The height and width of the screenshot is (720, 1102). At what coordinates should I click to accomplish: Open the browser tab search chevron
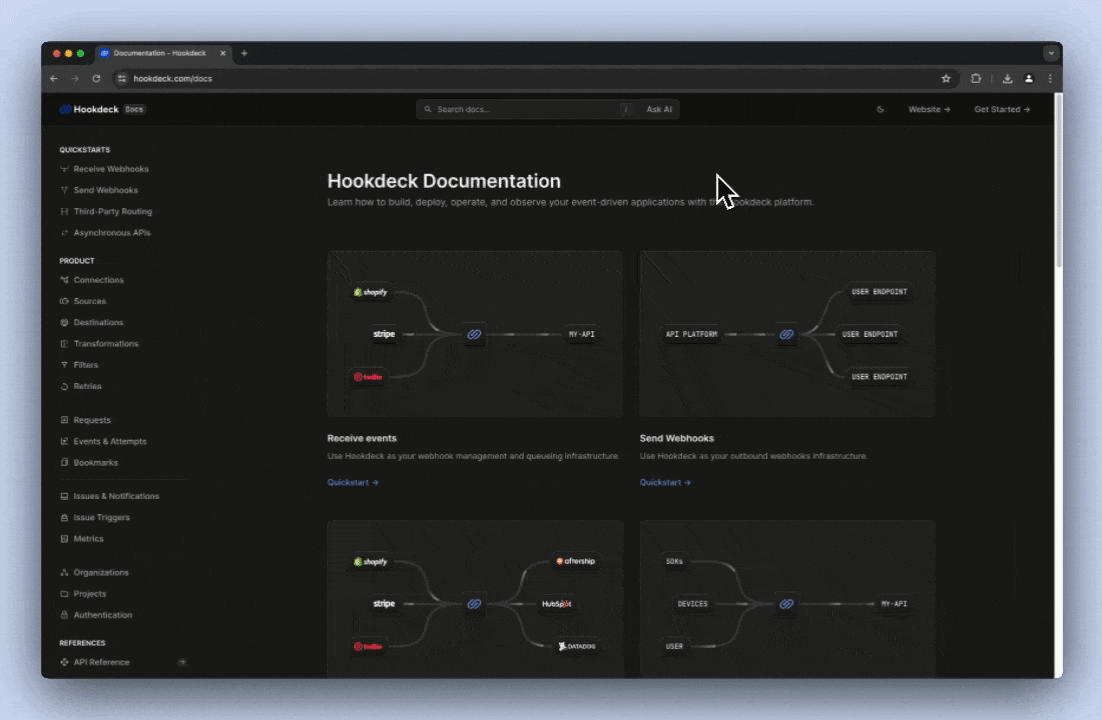(1051, 53)
